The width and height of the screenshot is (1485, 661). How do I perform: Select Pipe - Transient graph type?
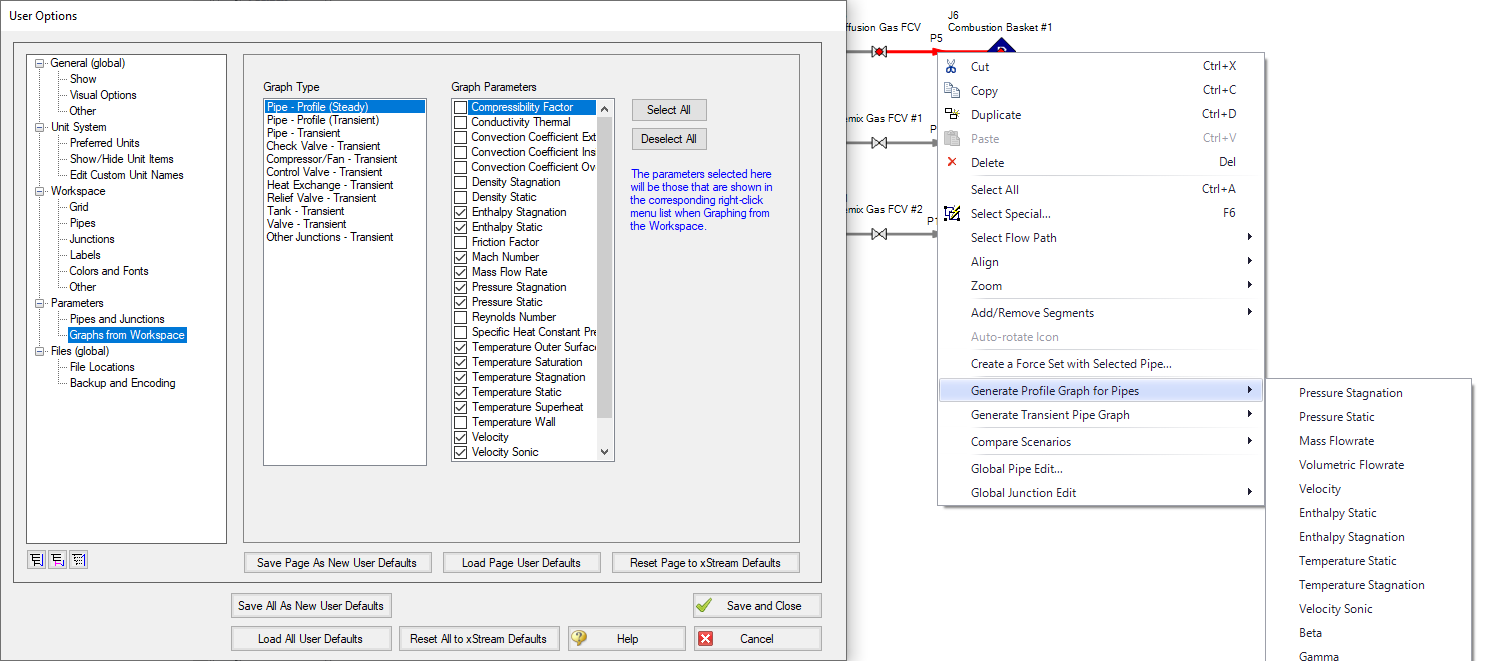coord(305,132)
